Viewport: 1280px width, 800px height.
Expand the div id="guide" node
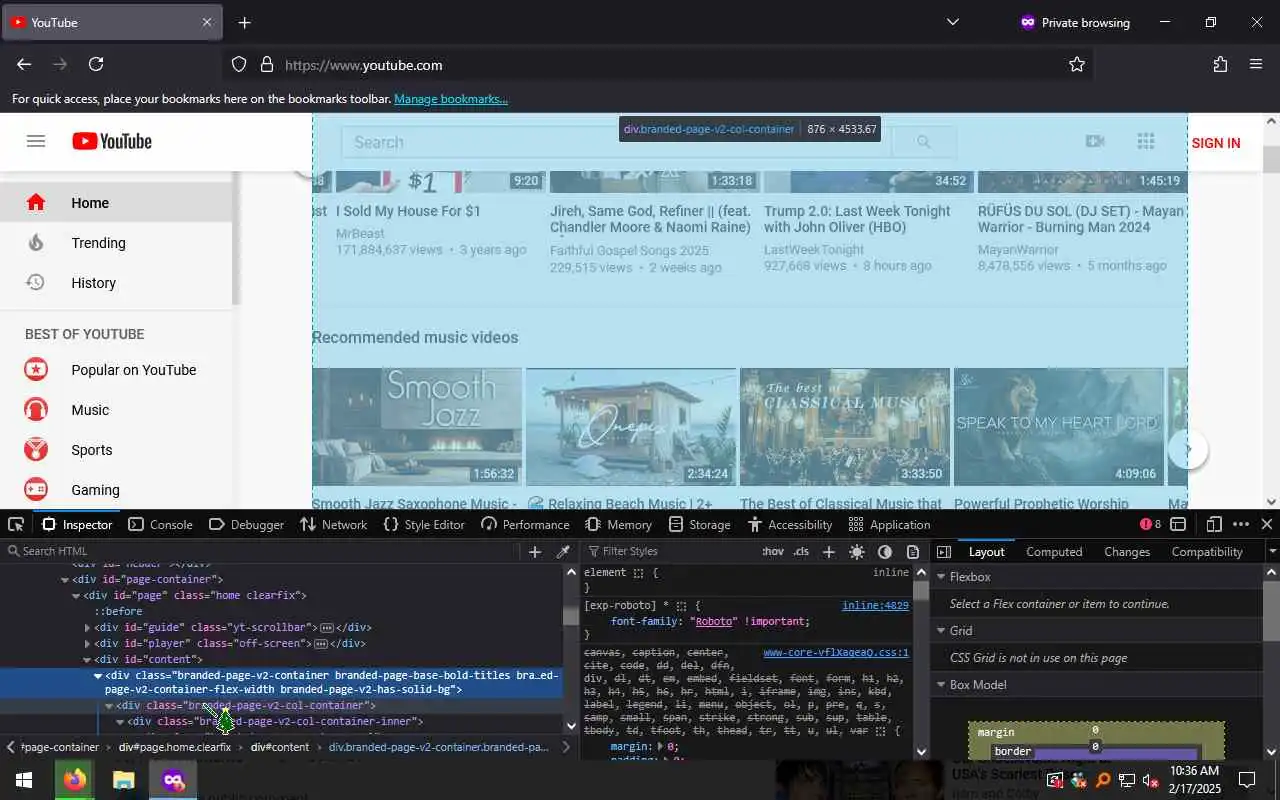pyautogui.click(x=88, y=628)
